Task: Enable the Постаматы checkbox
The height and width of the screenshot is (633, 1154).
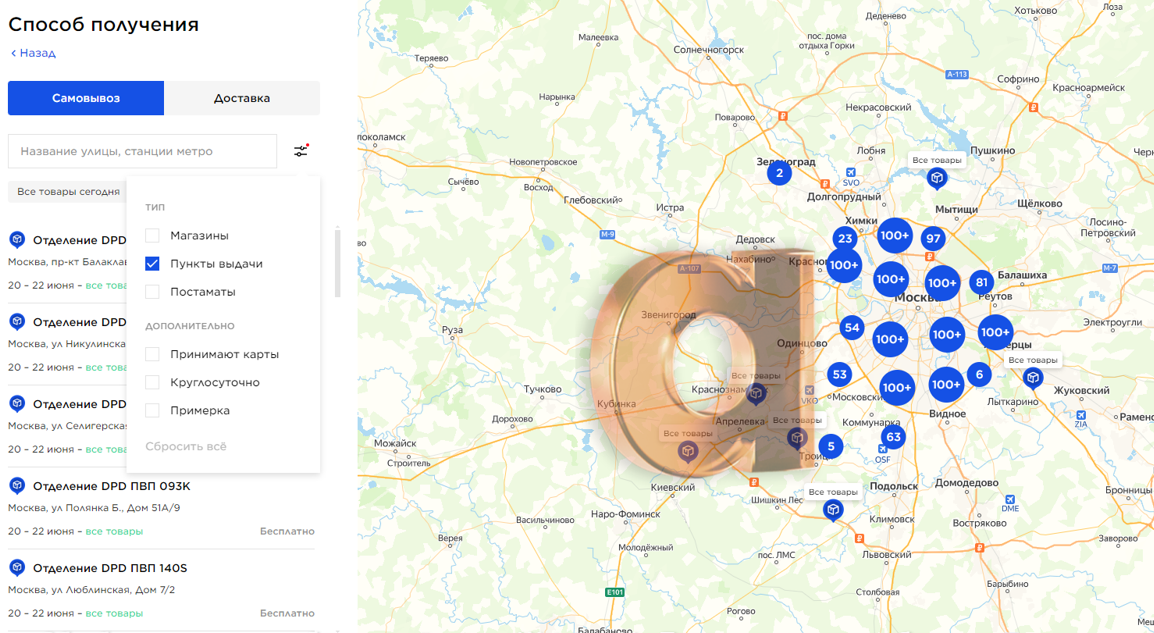Action: (x=152, y=291)
